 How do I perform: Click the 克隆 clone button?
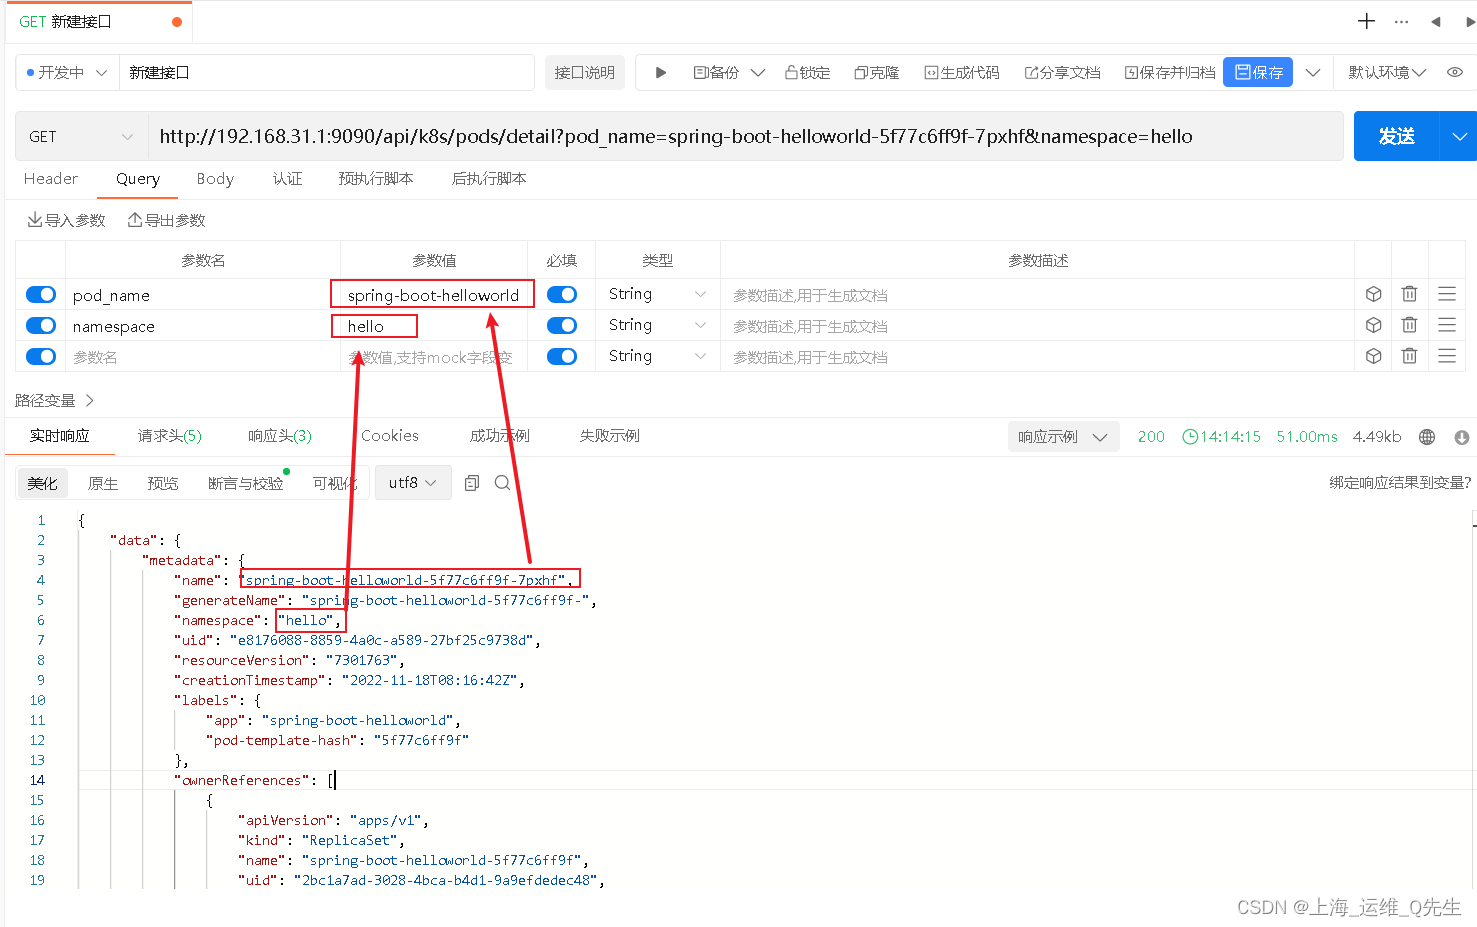(x=877, y=72)
